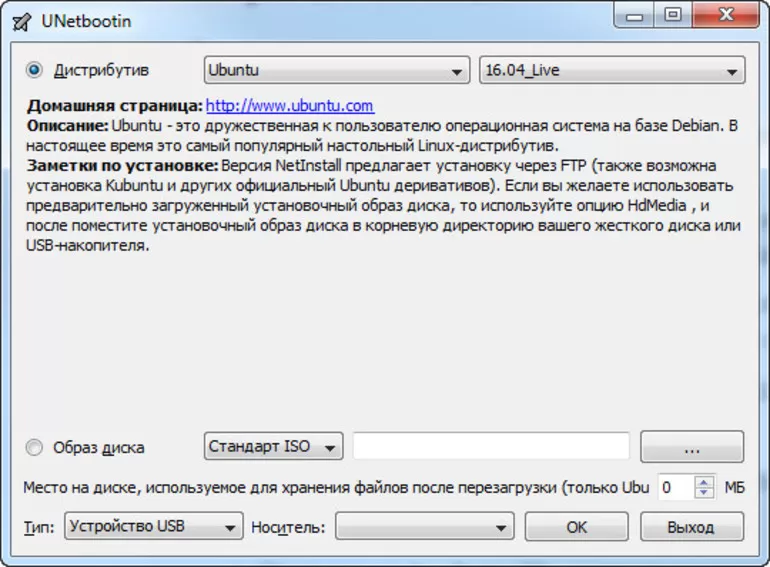Click the browse '...' button
Viewport: 770px width, 567px height.
692,447
